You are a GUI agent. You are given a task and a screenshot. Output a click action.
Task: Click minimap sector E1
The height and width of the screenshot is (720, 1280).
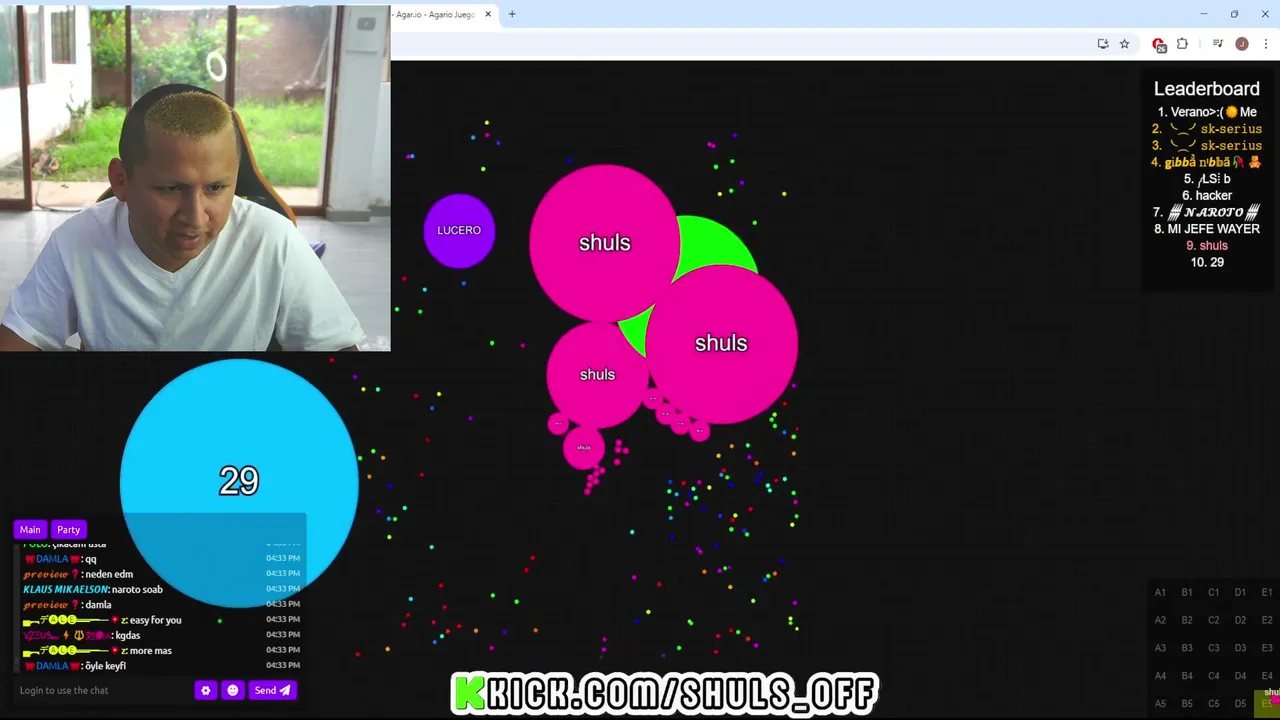(x=1267, y=592)
